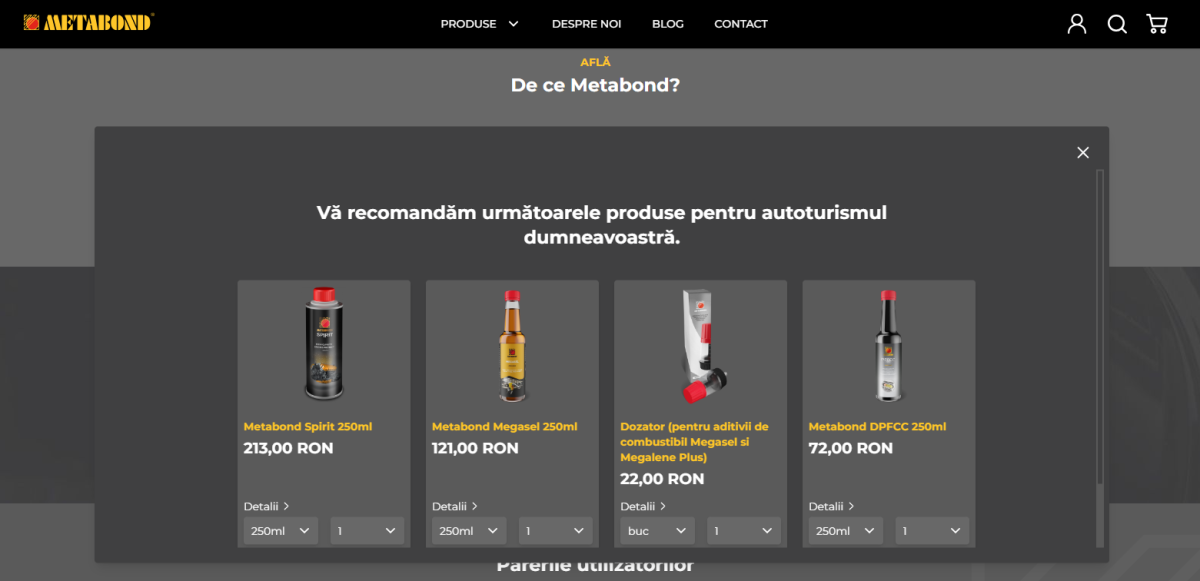Click the 'De ce Metabond?' heading
The image size is (1200, 581).
coord(595,85)
